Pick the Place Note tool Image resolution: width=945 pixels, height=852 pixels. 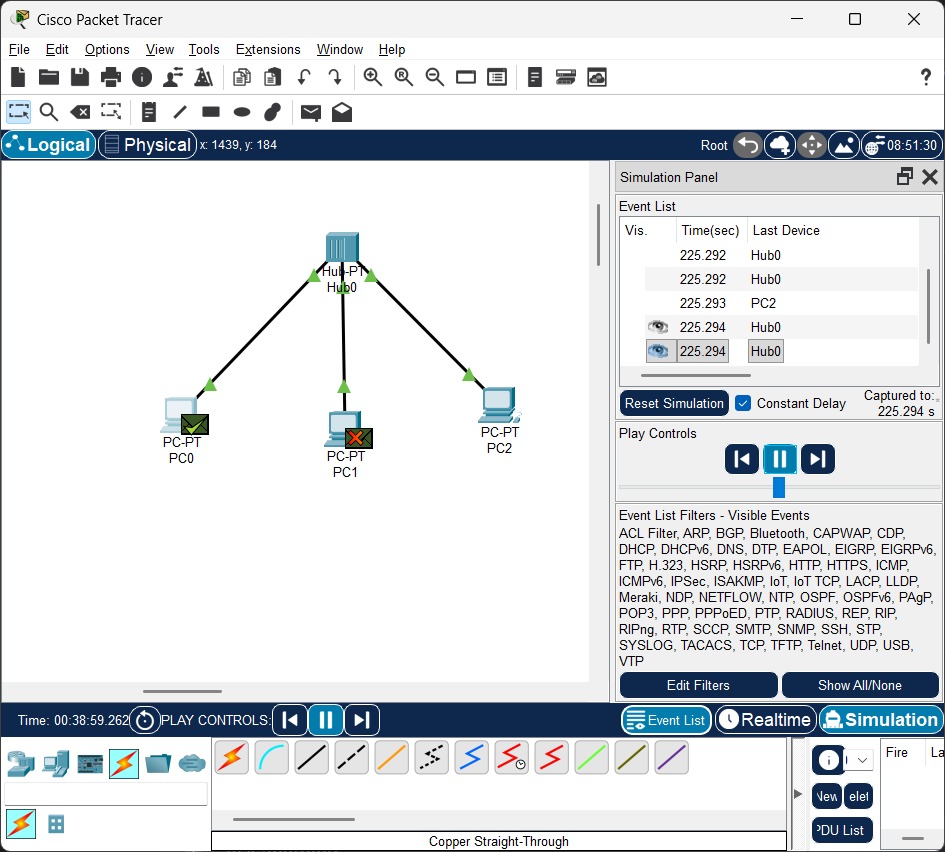pos(149,112)
